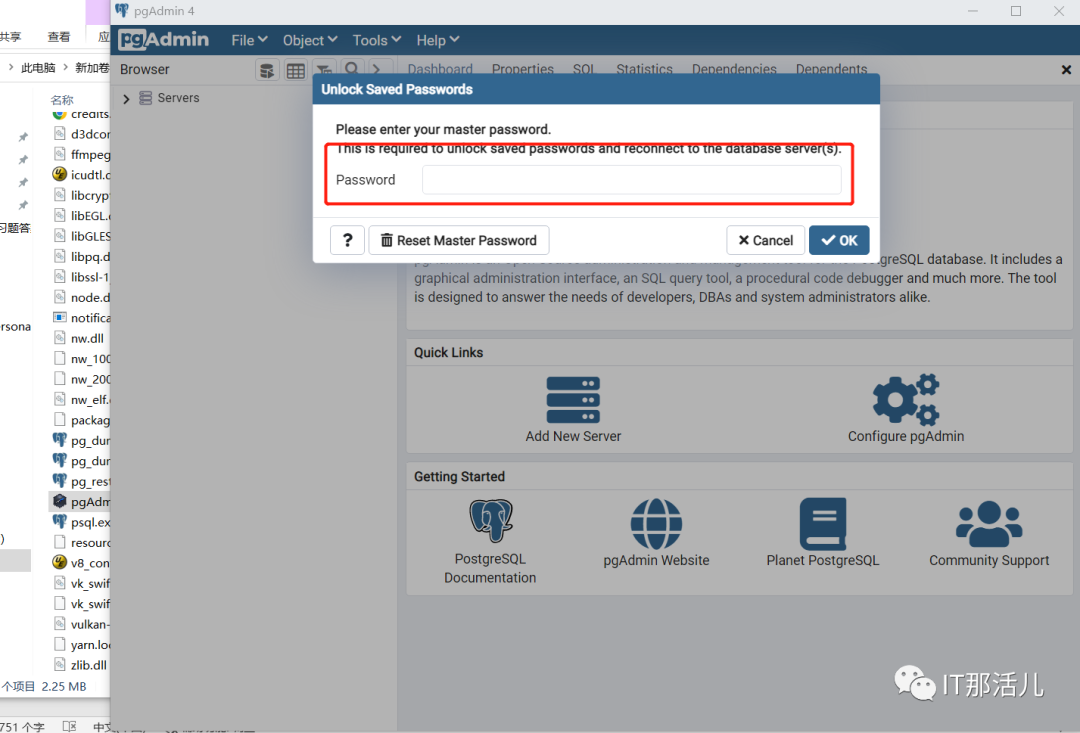Cancel the Unlock Saved Passwords dialog

click(765, 240)
